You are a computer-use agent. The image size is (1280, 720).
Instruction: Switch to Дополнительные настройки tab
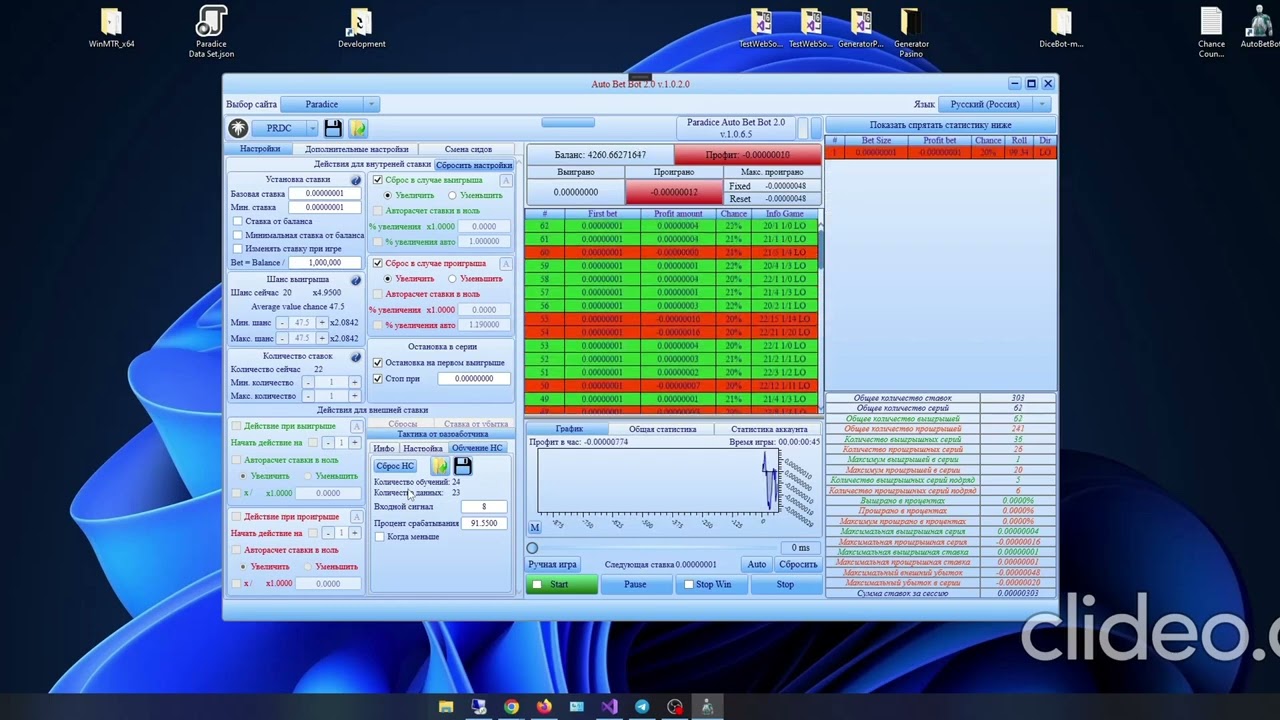(357, 149)
